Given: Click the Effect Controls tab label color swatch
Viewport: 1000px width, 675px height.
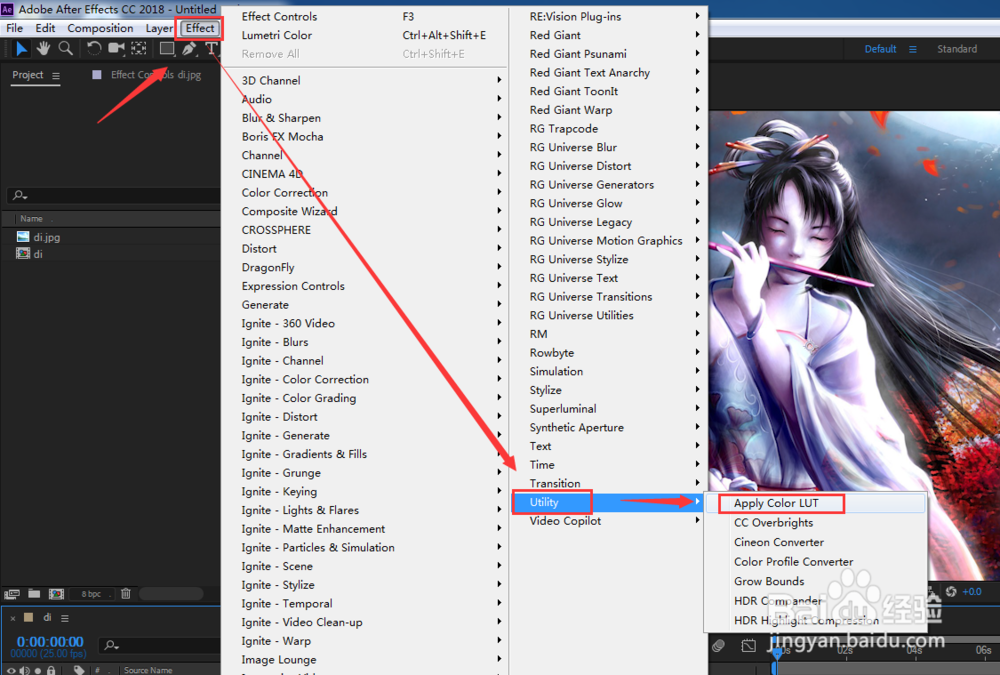Looking at the screenshot, I should (x=97, y=75).
